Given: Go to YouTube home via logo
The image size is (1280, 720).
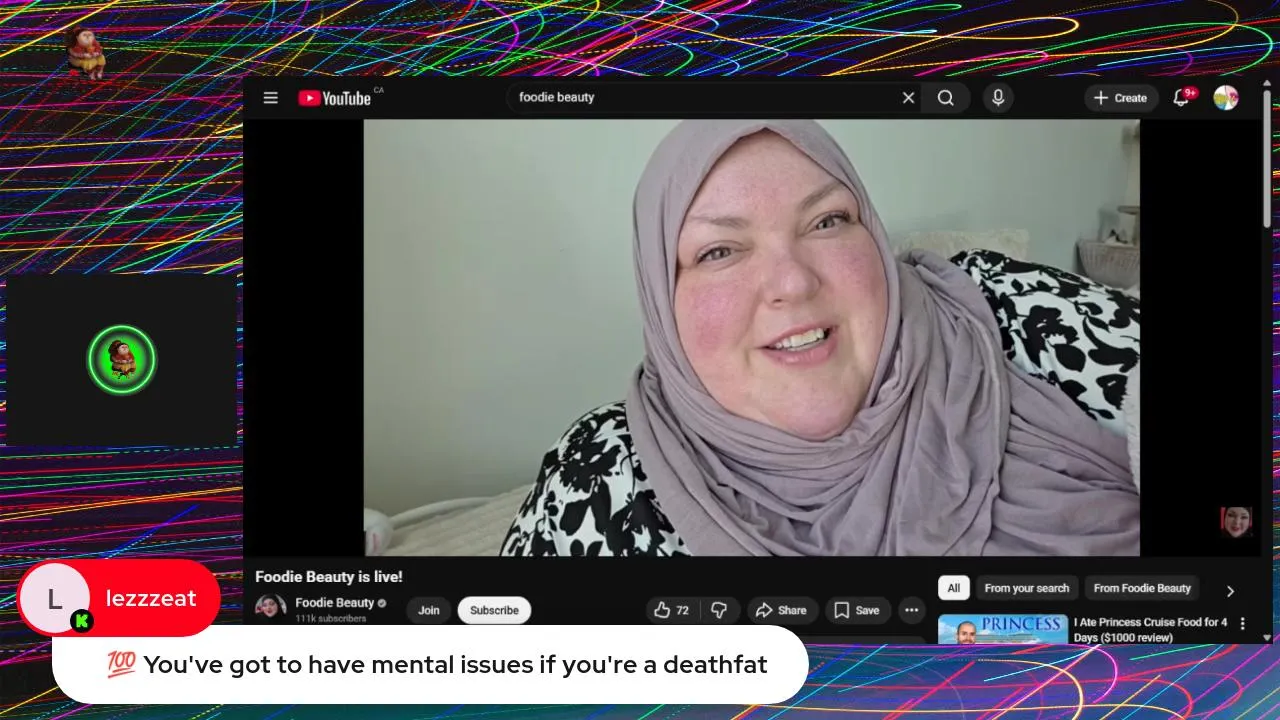Looking at the screenshot, I should [x=335, y=98].
